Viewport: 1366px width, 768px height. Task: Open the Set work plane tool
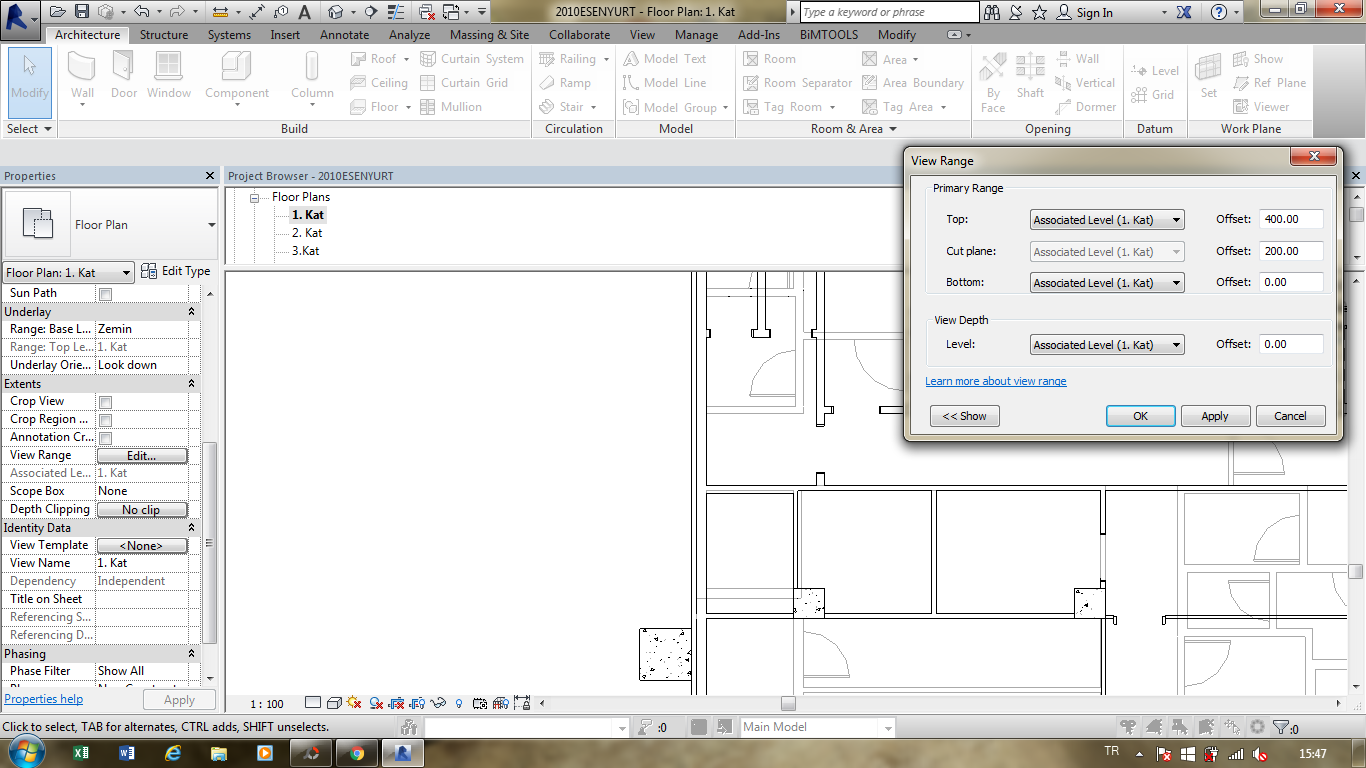[x=1209, y=77]
